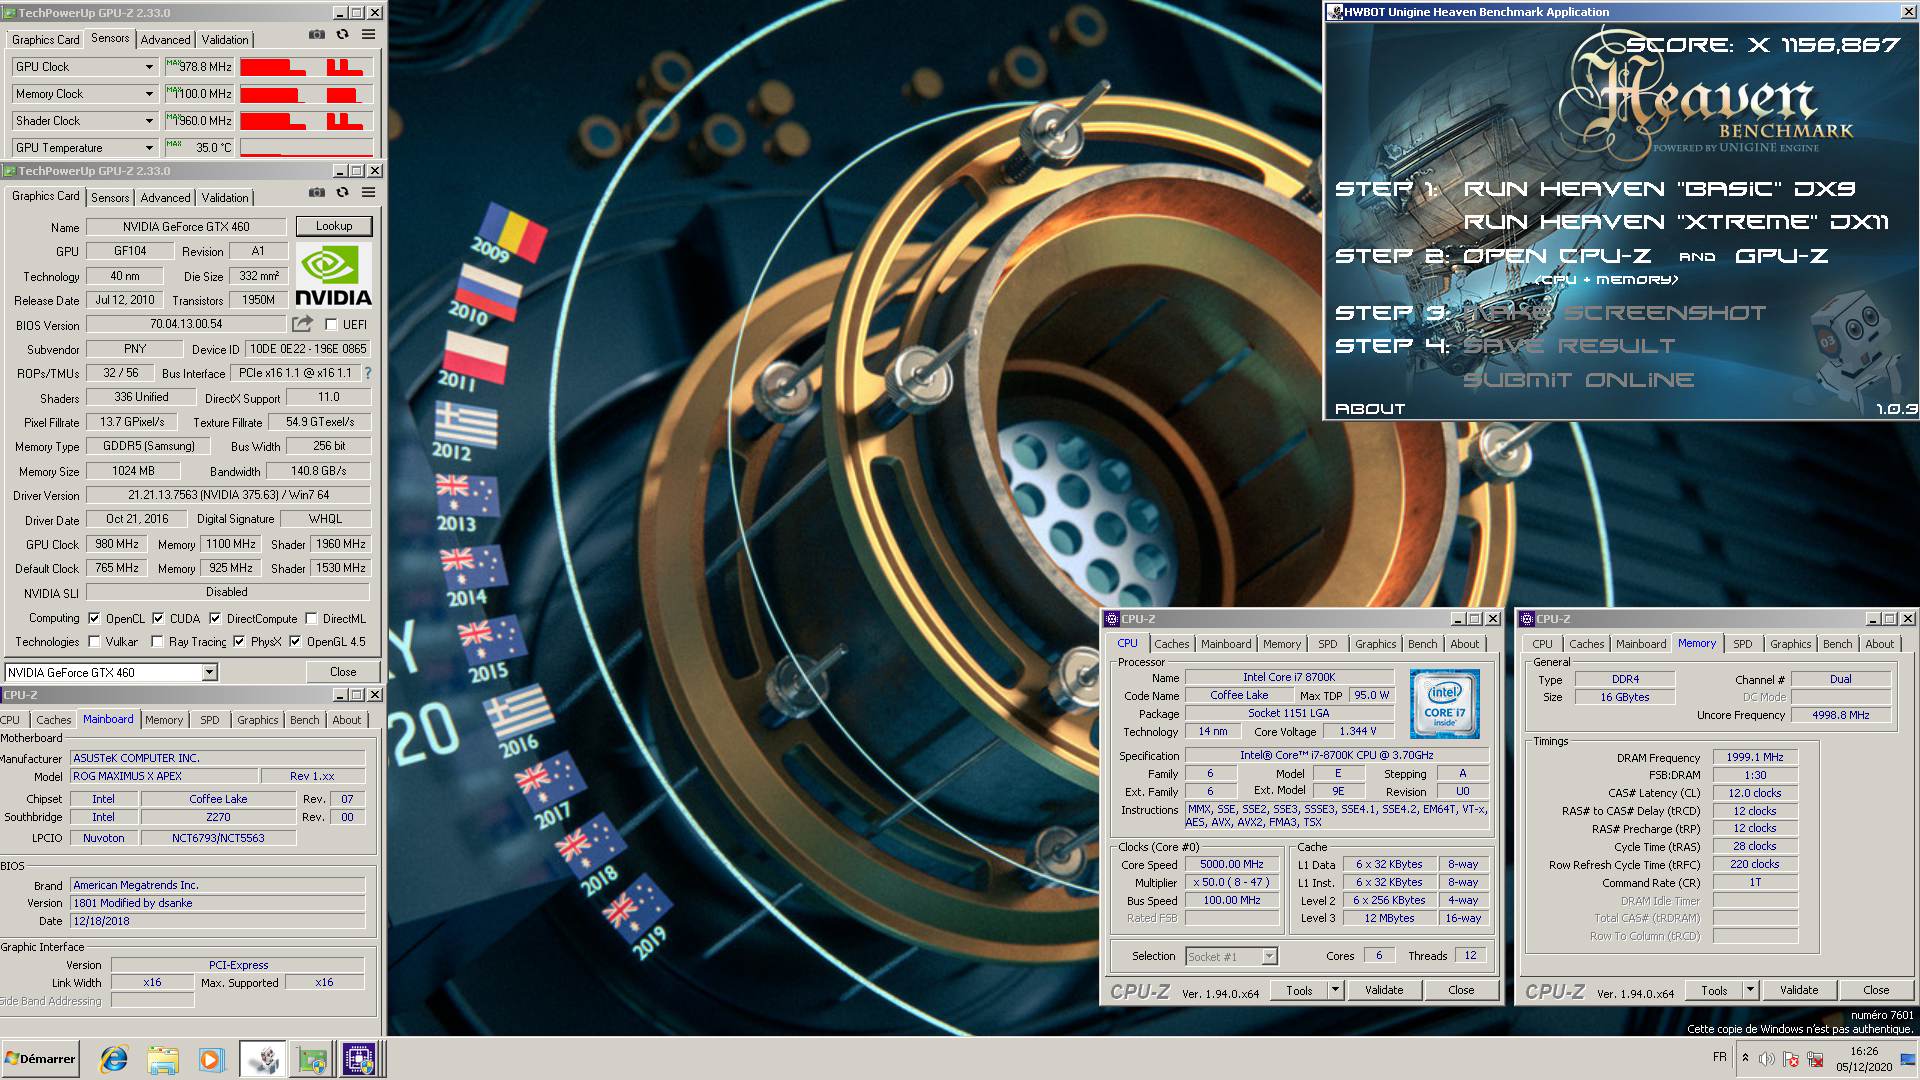Open the Socket #1 selection dropdown in CPU-Z

click(1269, 957)
